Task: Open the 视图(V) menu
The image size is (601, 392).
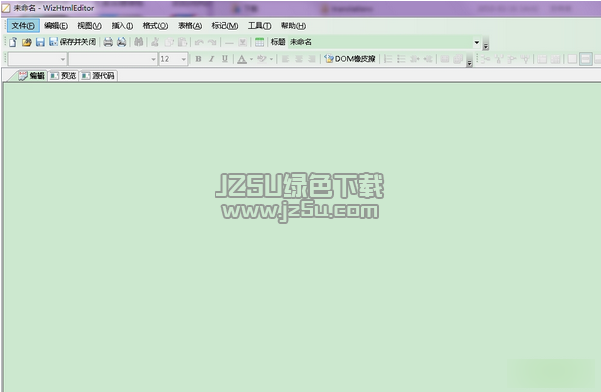Action: coord(89,26)
